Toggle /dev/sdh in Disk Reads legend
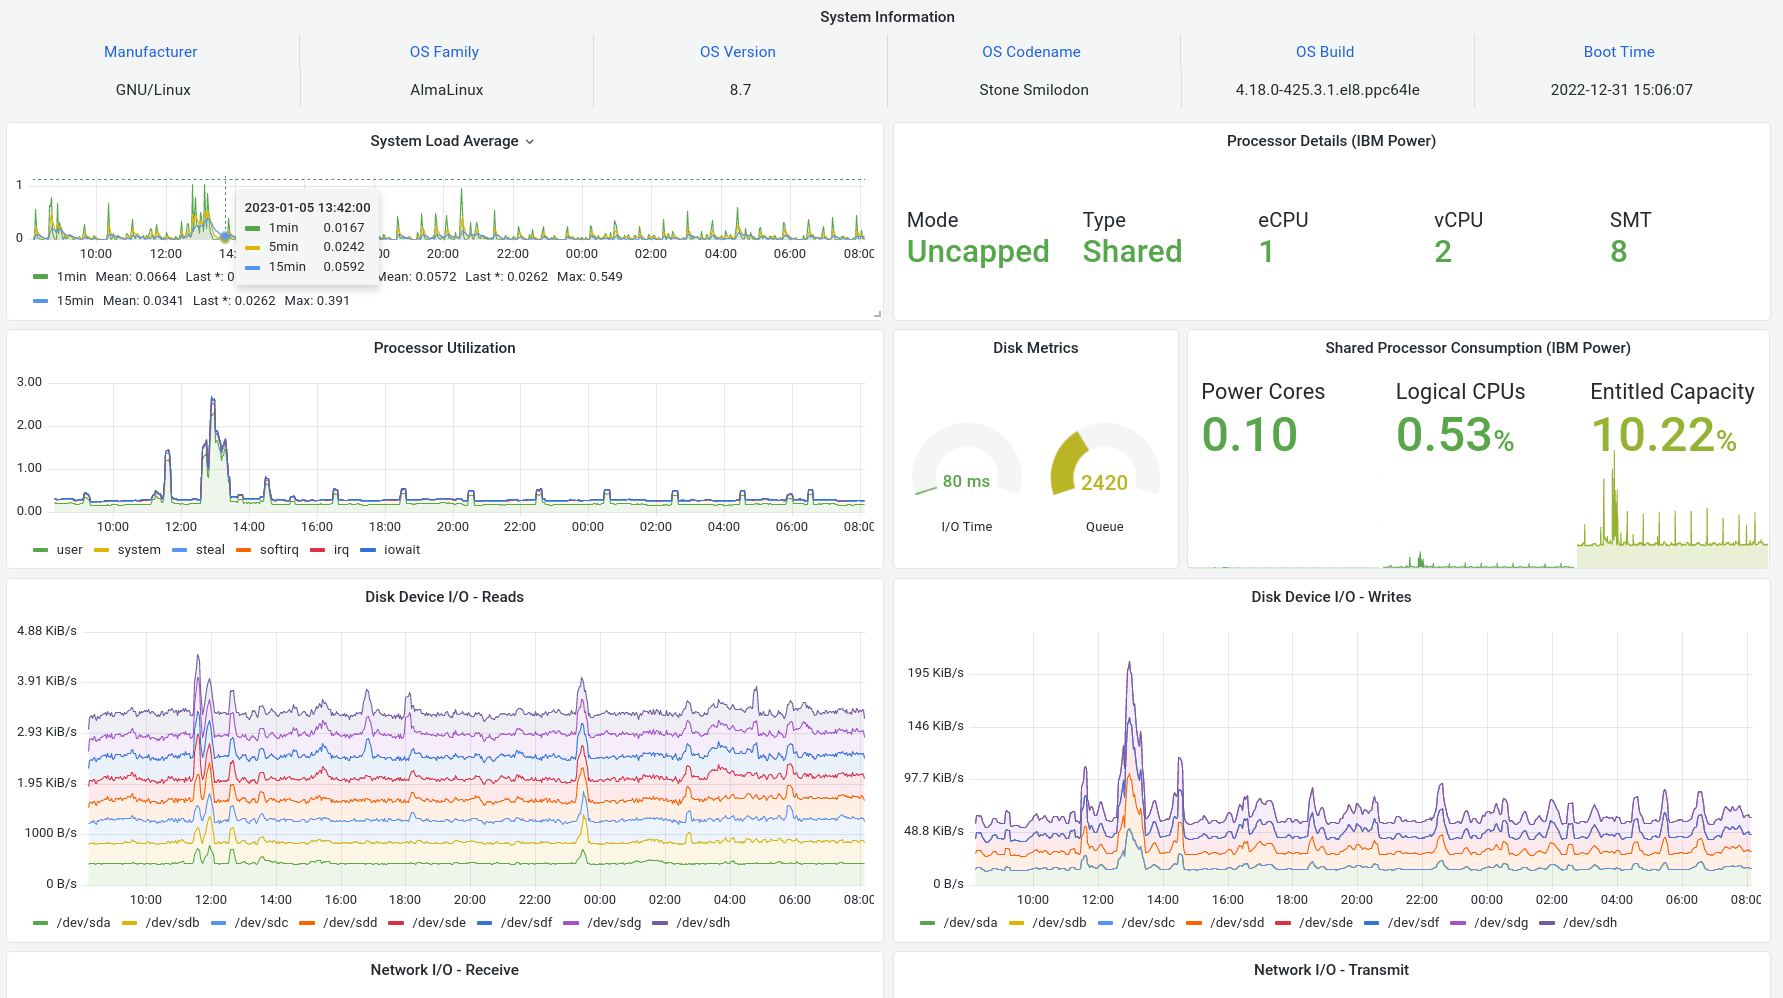This screenshot has width=1783, height=998. point(703,923)
